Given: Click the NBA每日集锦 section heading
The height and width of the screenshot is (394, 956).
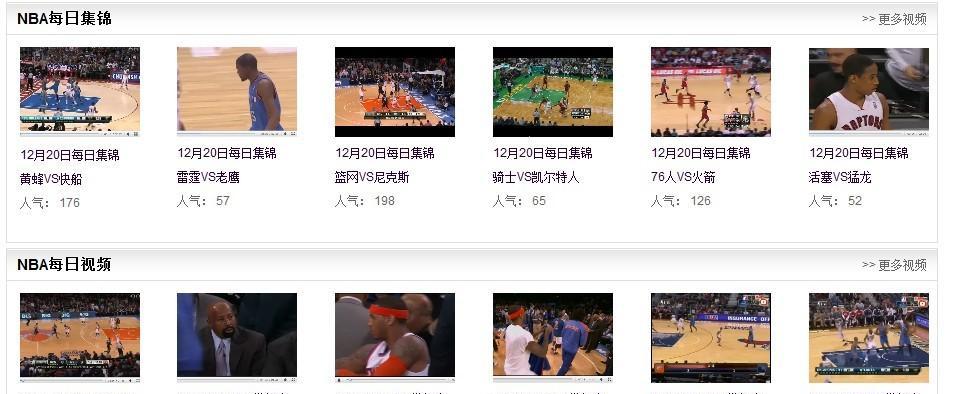Looking at the screenshot, I should click(x=64, y=19).
